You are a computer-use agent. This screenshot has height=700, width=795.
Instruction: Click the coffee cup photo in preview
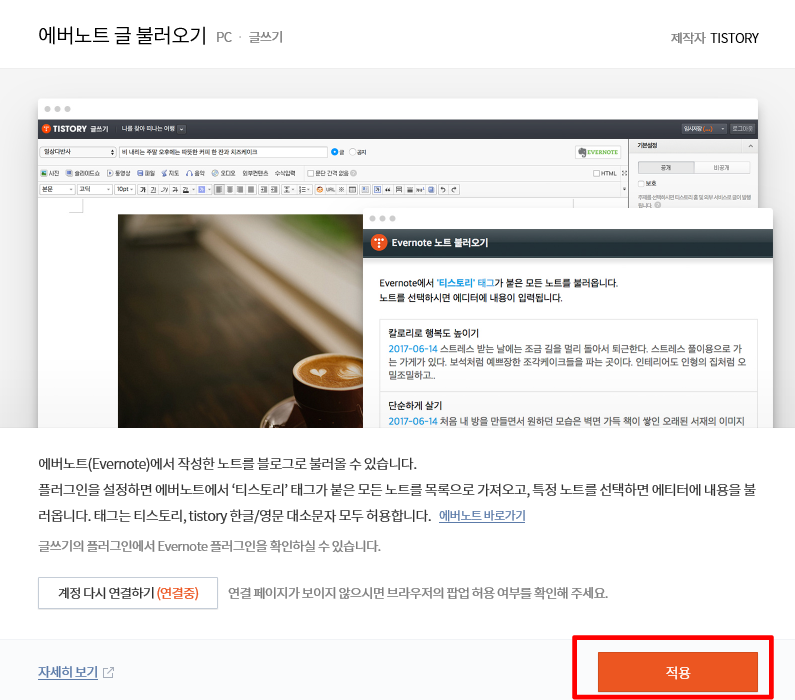[x=240, y=321]
